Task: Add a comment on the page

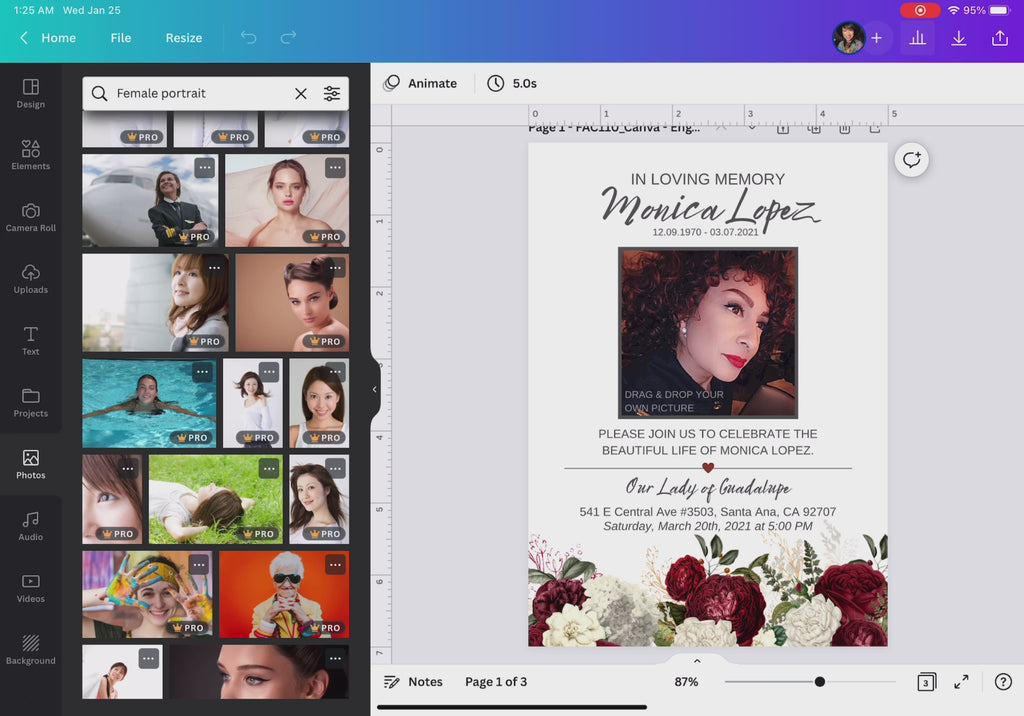Action: tap(912, 159)
